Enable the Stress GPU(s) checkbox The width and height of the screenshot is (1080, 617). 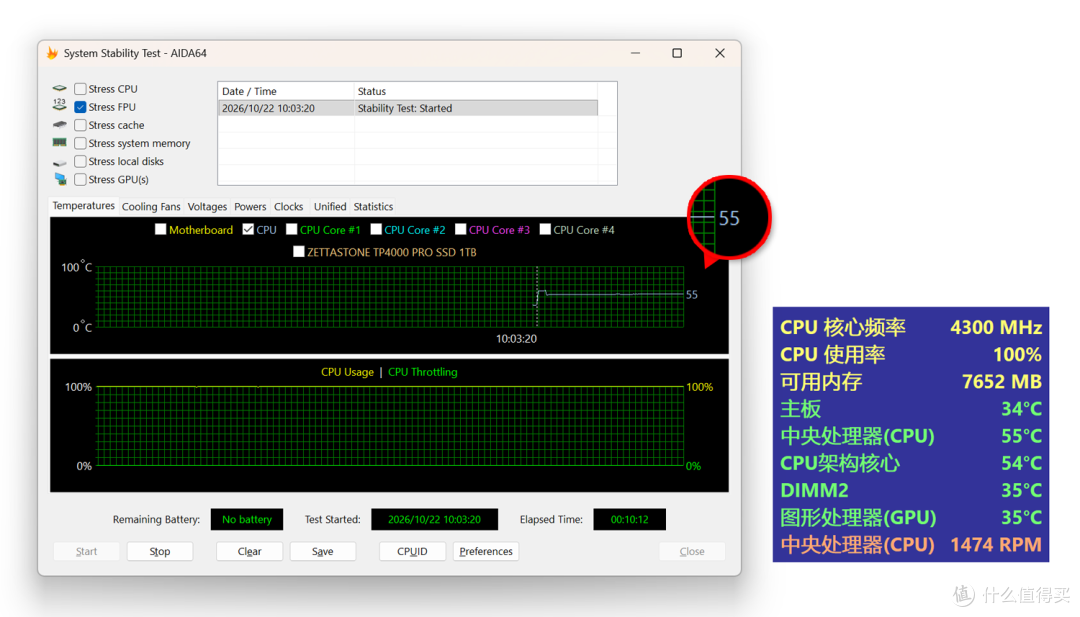[x=81, y=180]
